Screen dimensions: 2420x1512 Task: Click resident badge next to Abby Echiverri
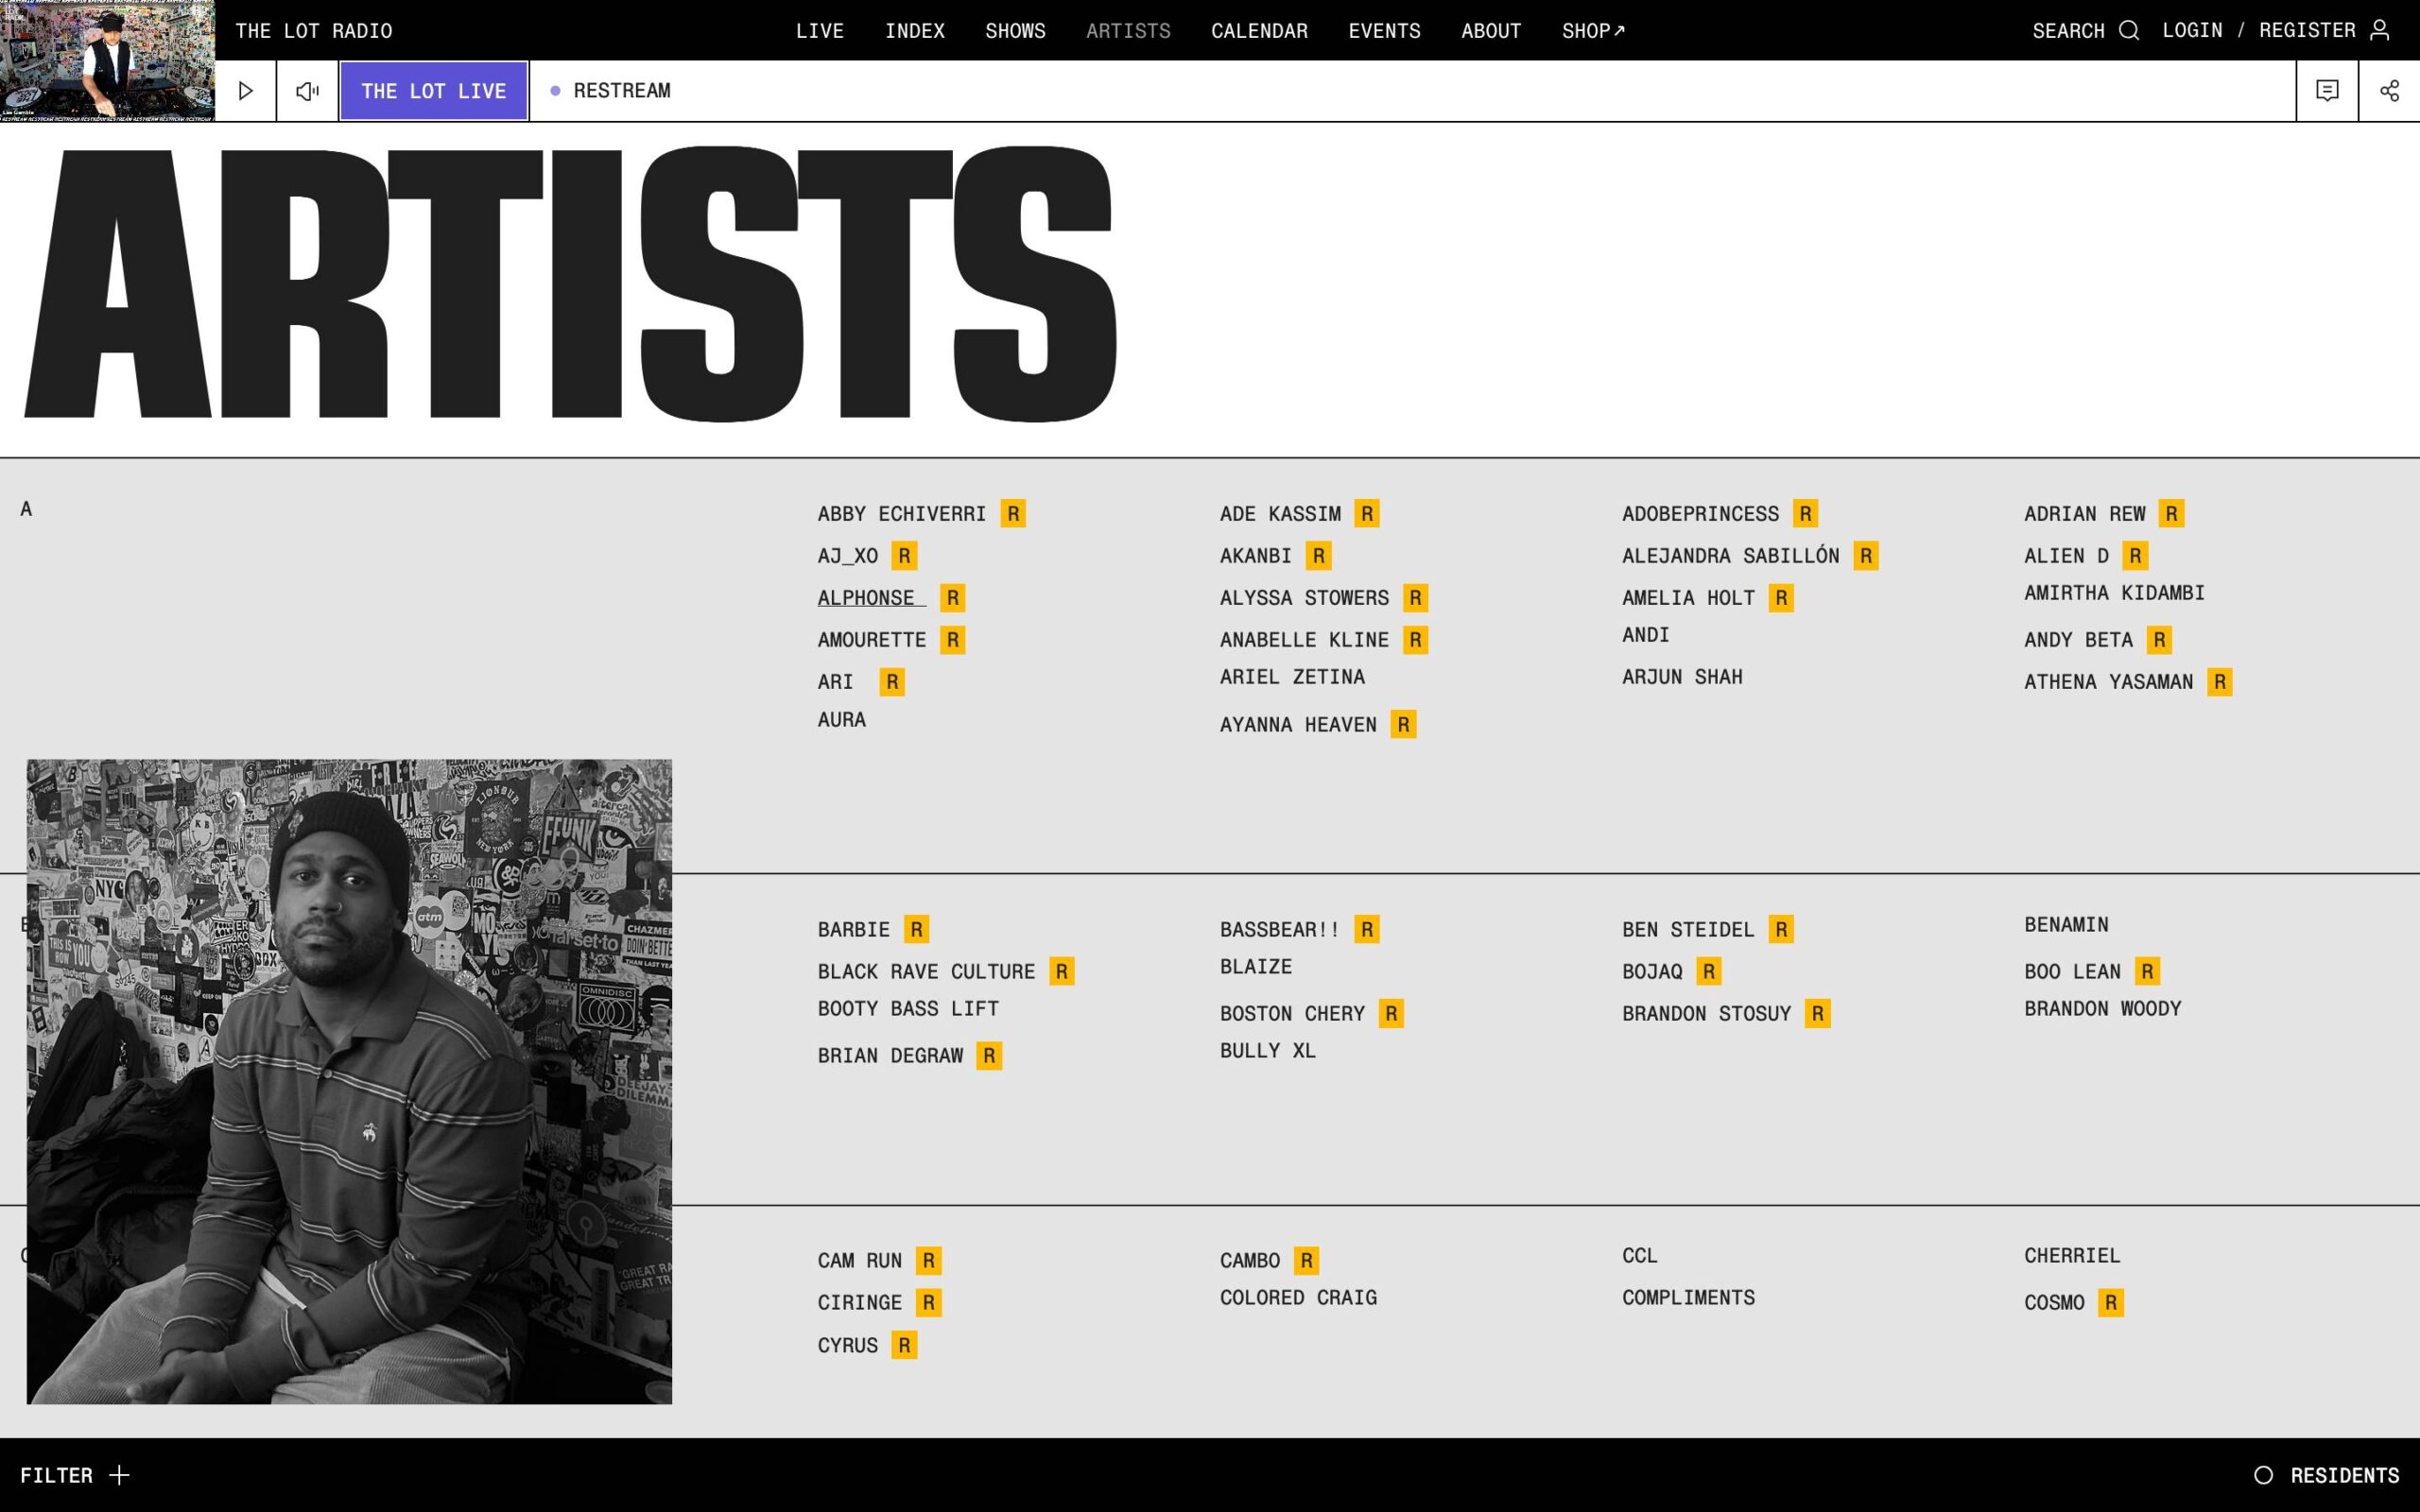pyautogui.click(x=1012, y=514)
